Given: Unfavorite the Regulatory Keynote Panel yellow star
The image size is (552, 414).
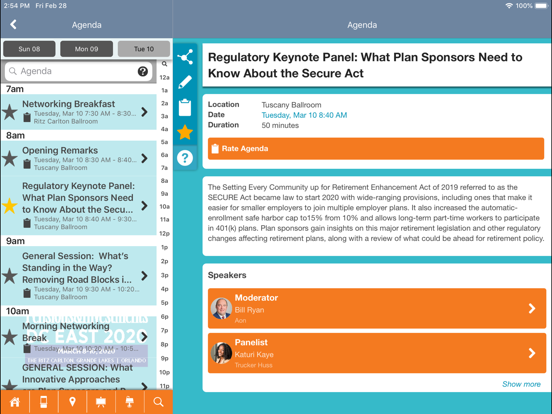Looking at the screenshot, I should coord(10,206).
